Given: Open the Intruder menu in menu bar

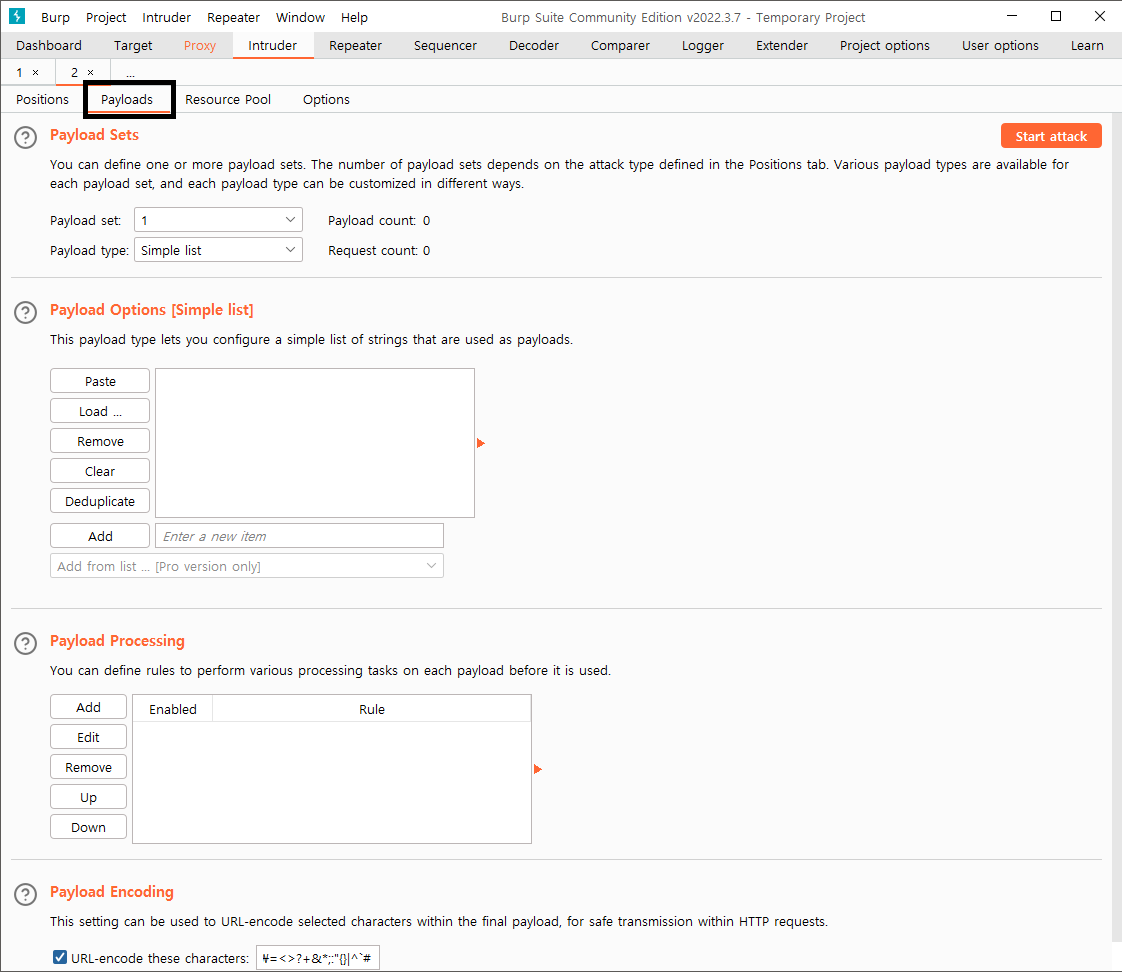Looking at the screenshot, I should [x=166, y=17].
